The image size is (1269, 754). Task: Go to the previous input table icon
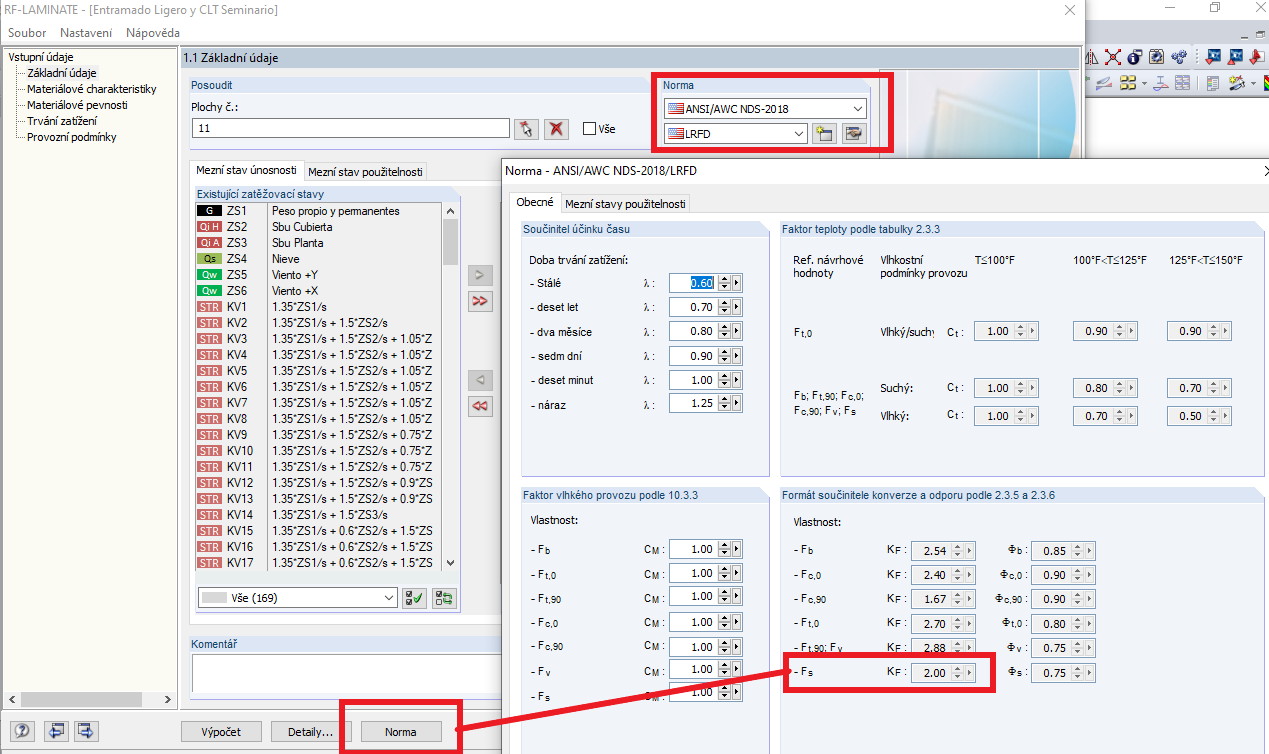coord(55,730)
